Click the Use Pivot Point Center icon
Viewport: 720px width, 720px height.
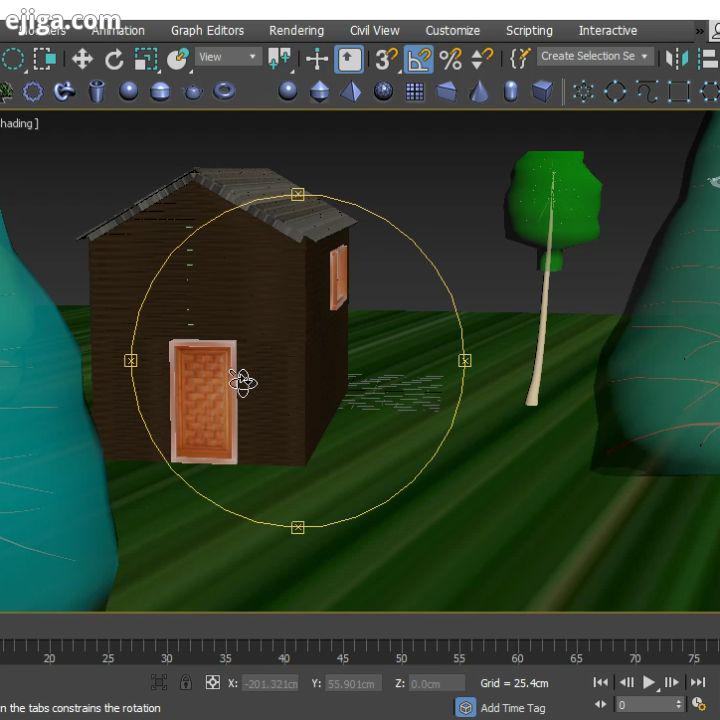[x=280, y=59]
